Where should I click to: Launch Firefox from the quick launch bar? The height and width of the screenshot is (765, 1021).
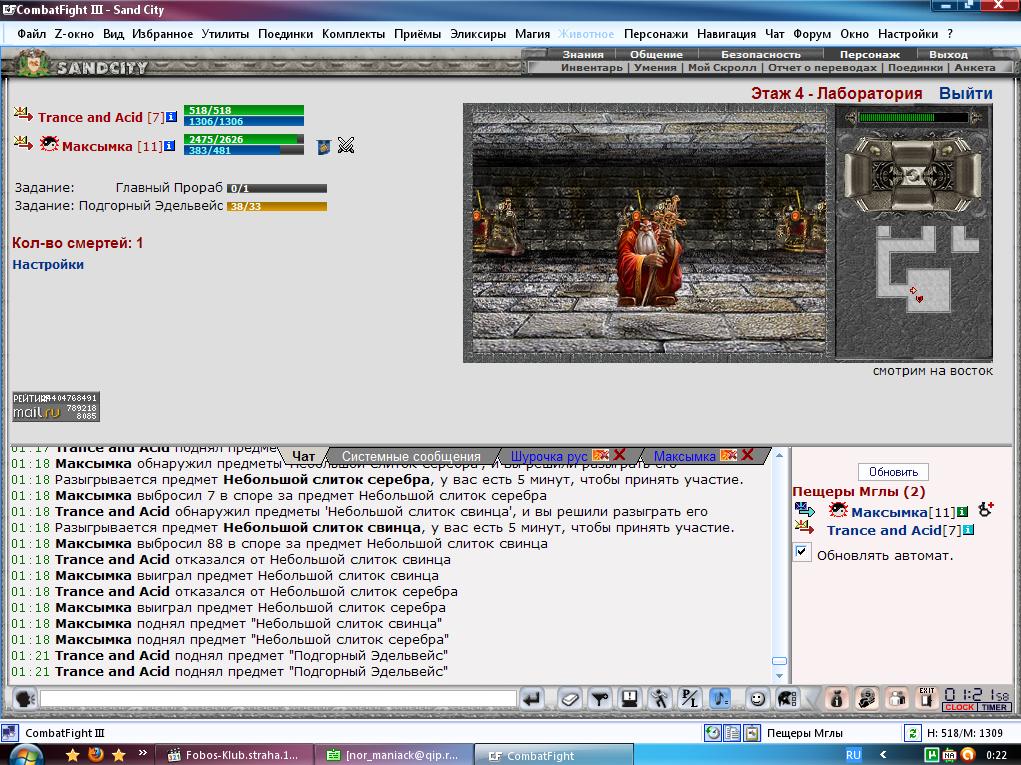coord(96,755)
